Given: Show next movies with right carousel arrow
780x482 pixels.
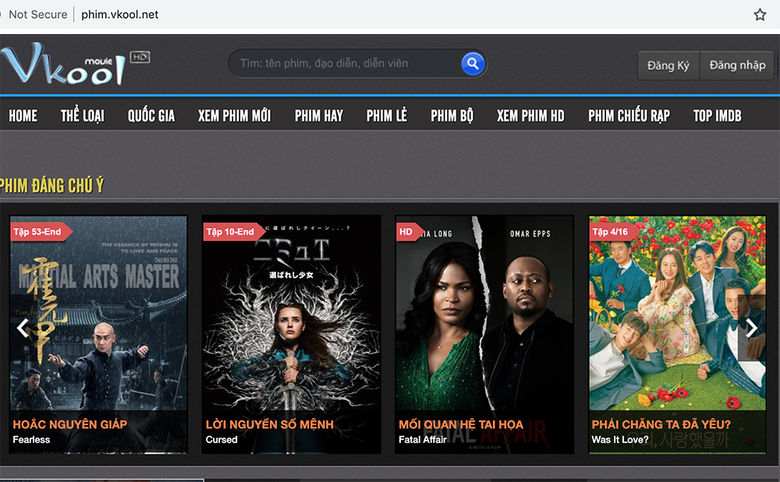Looking at the screenshot, I should [752, 328].
